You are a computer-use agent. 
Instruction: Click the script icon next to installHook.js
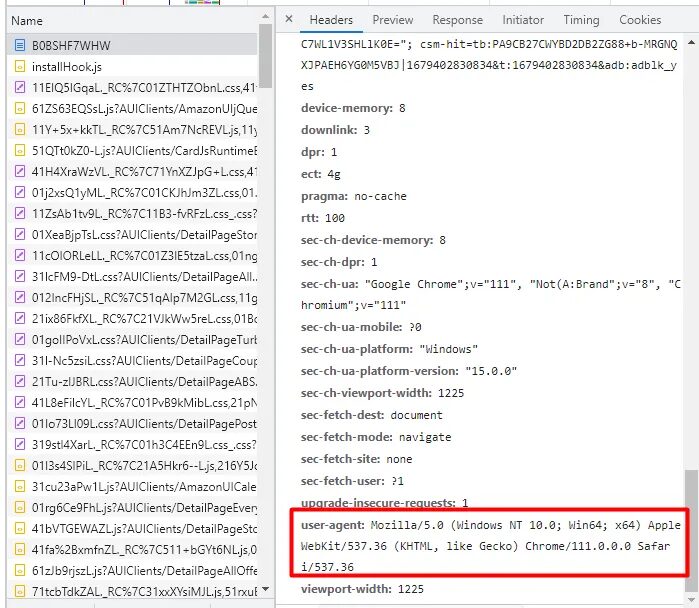click(20, 65)
